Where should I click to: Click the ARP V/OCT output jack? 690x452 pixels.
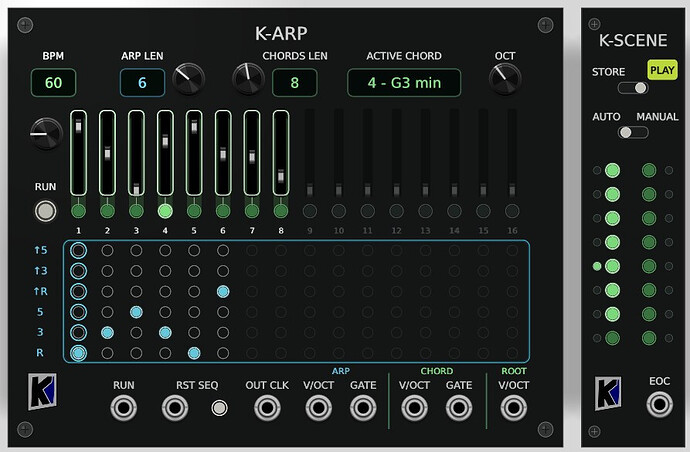click(x=319, y=408)
